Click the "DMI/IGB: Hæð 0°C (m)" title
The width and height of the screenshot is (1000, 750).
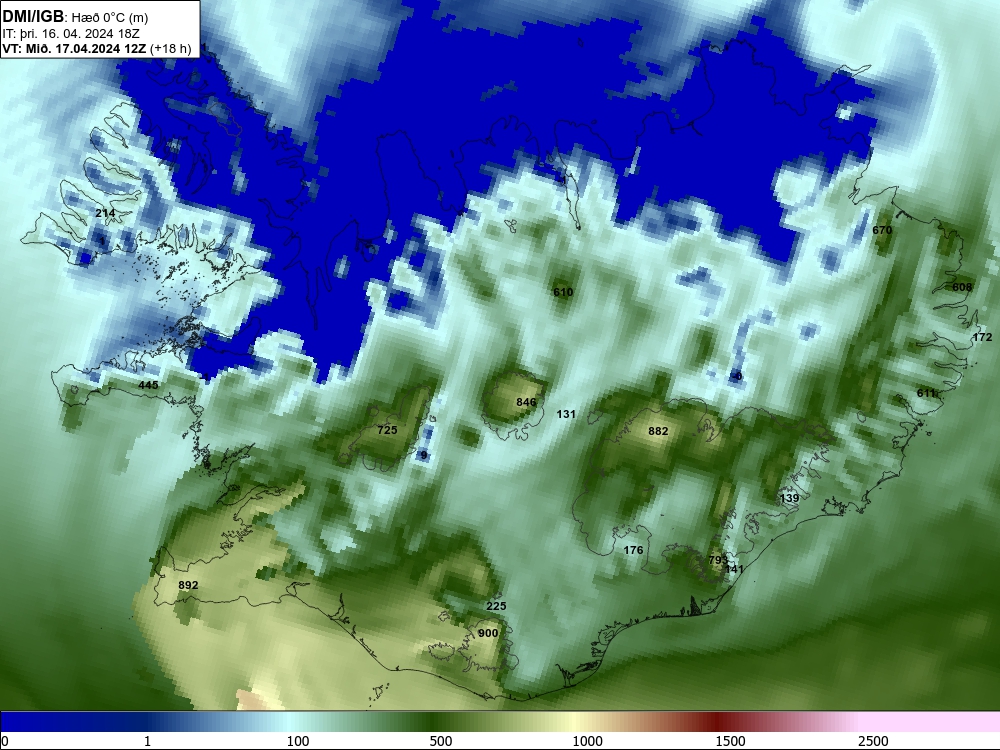75,17
